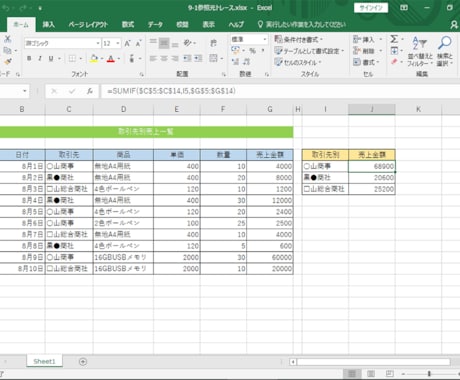Toggle top vertical alignment
This screenshot has height=380, width=460.
point(153,43)
